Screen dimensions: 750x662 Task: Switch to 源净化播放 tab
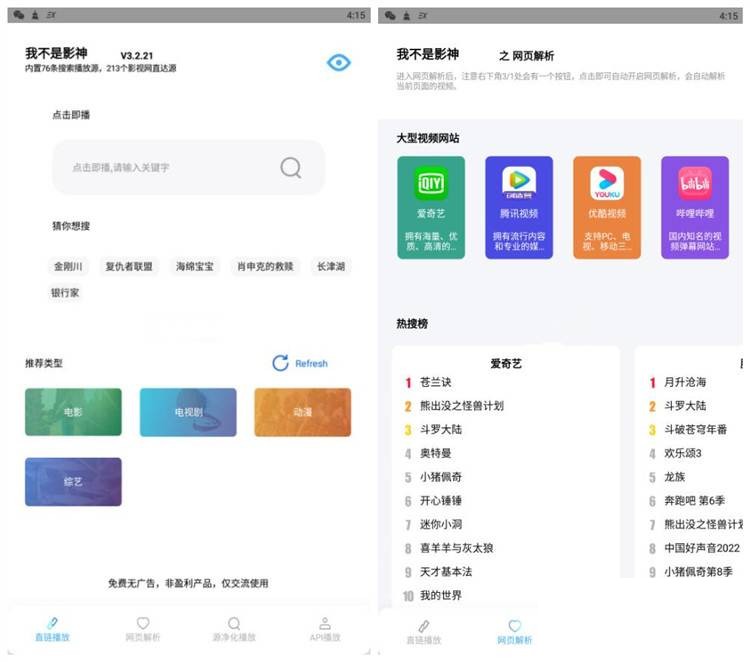tap(234, 629)
